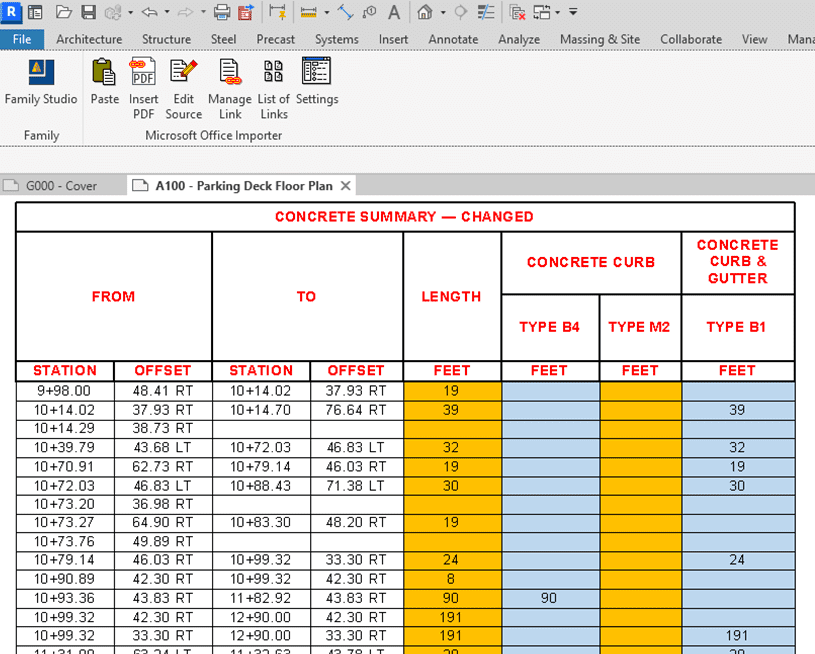
Task: Click the Section tool icon
Action: coord(461,12)
